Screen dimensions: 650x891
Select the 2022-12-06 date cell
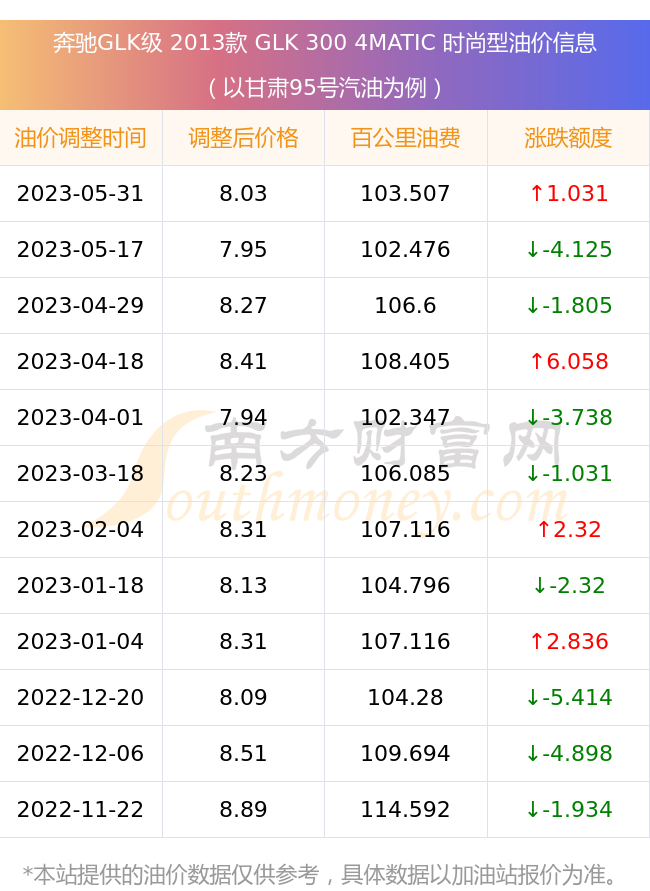pos(81,753)
